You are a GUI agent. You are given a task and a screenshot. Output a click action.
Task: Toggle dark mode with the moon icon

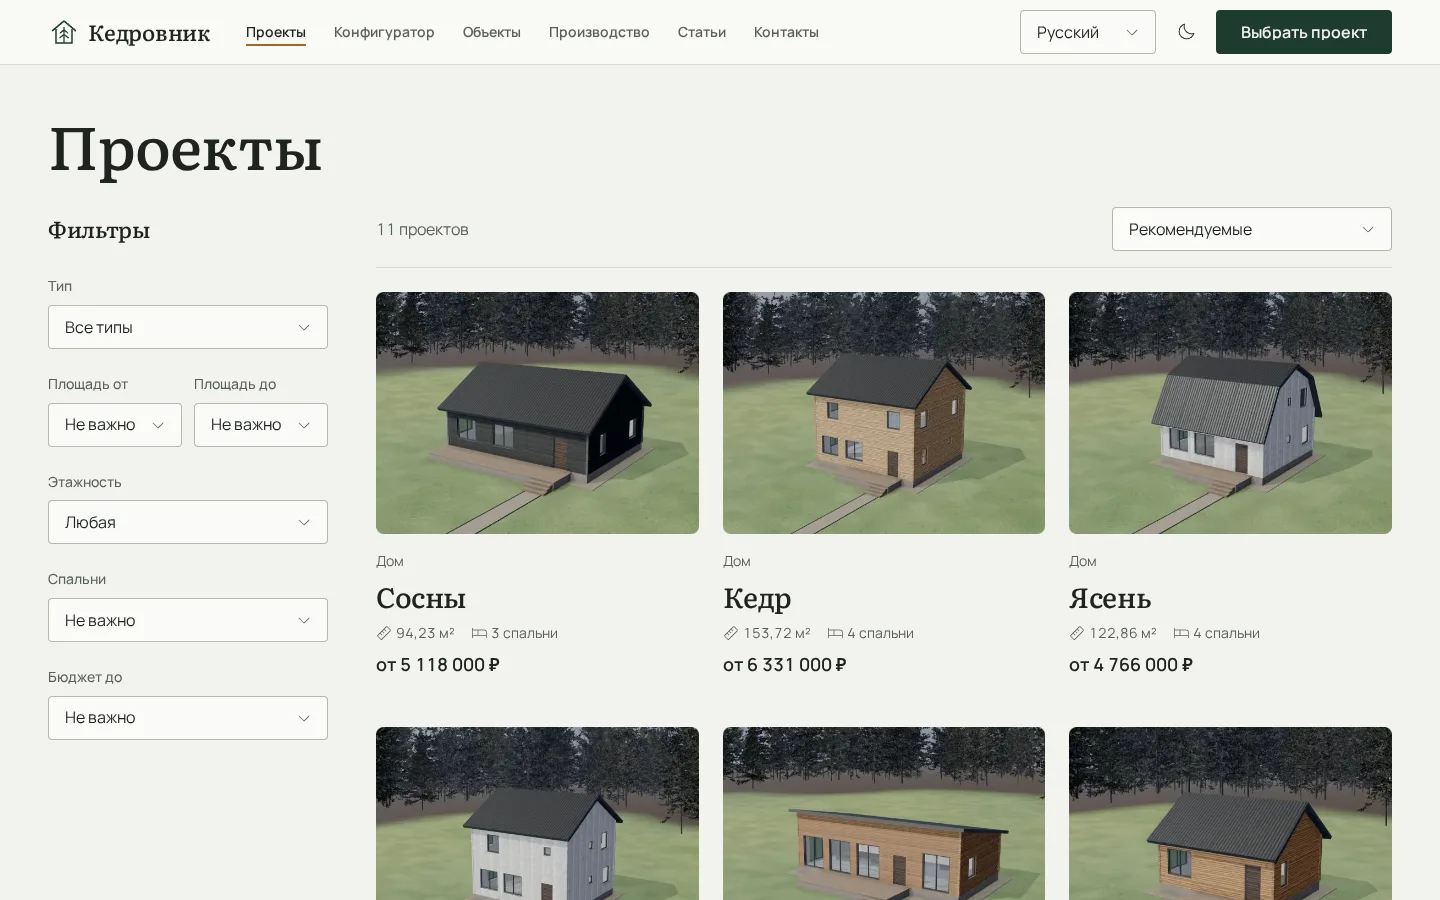point(1186,32)
